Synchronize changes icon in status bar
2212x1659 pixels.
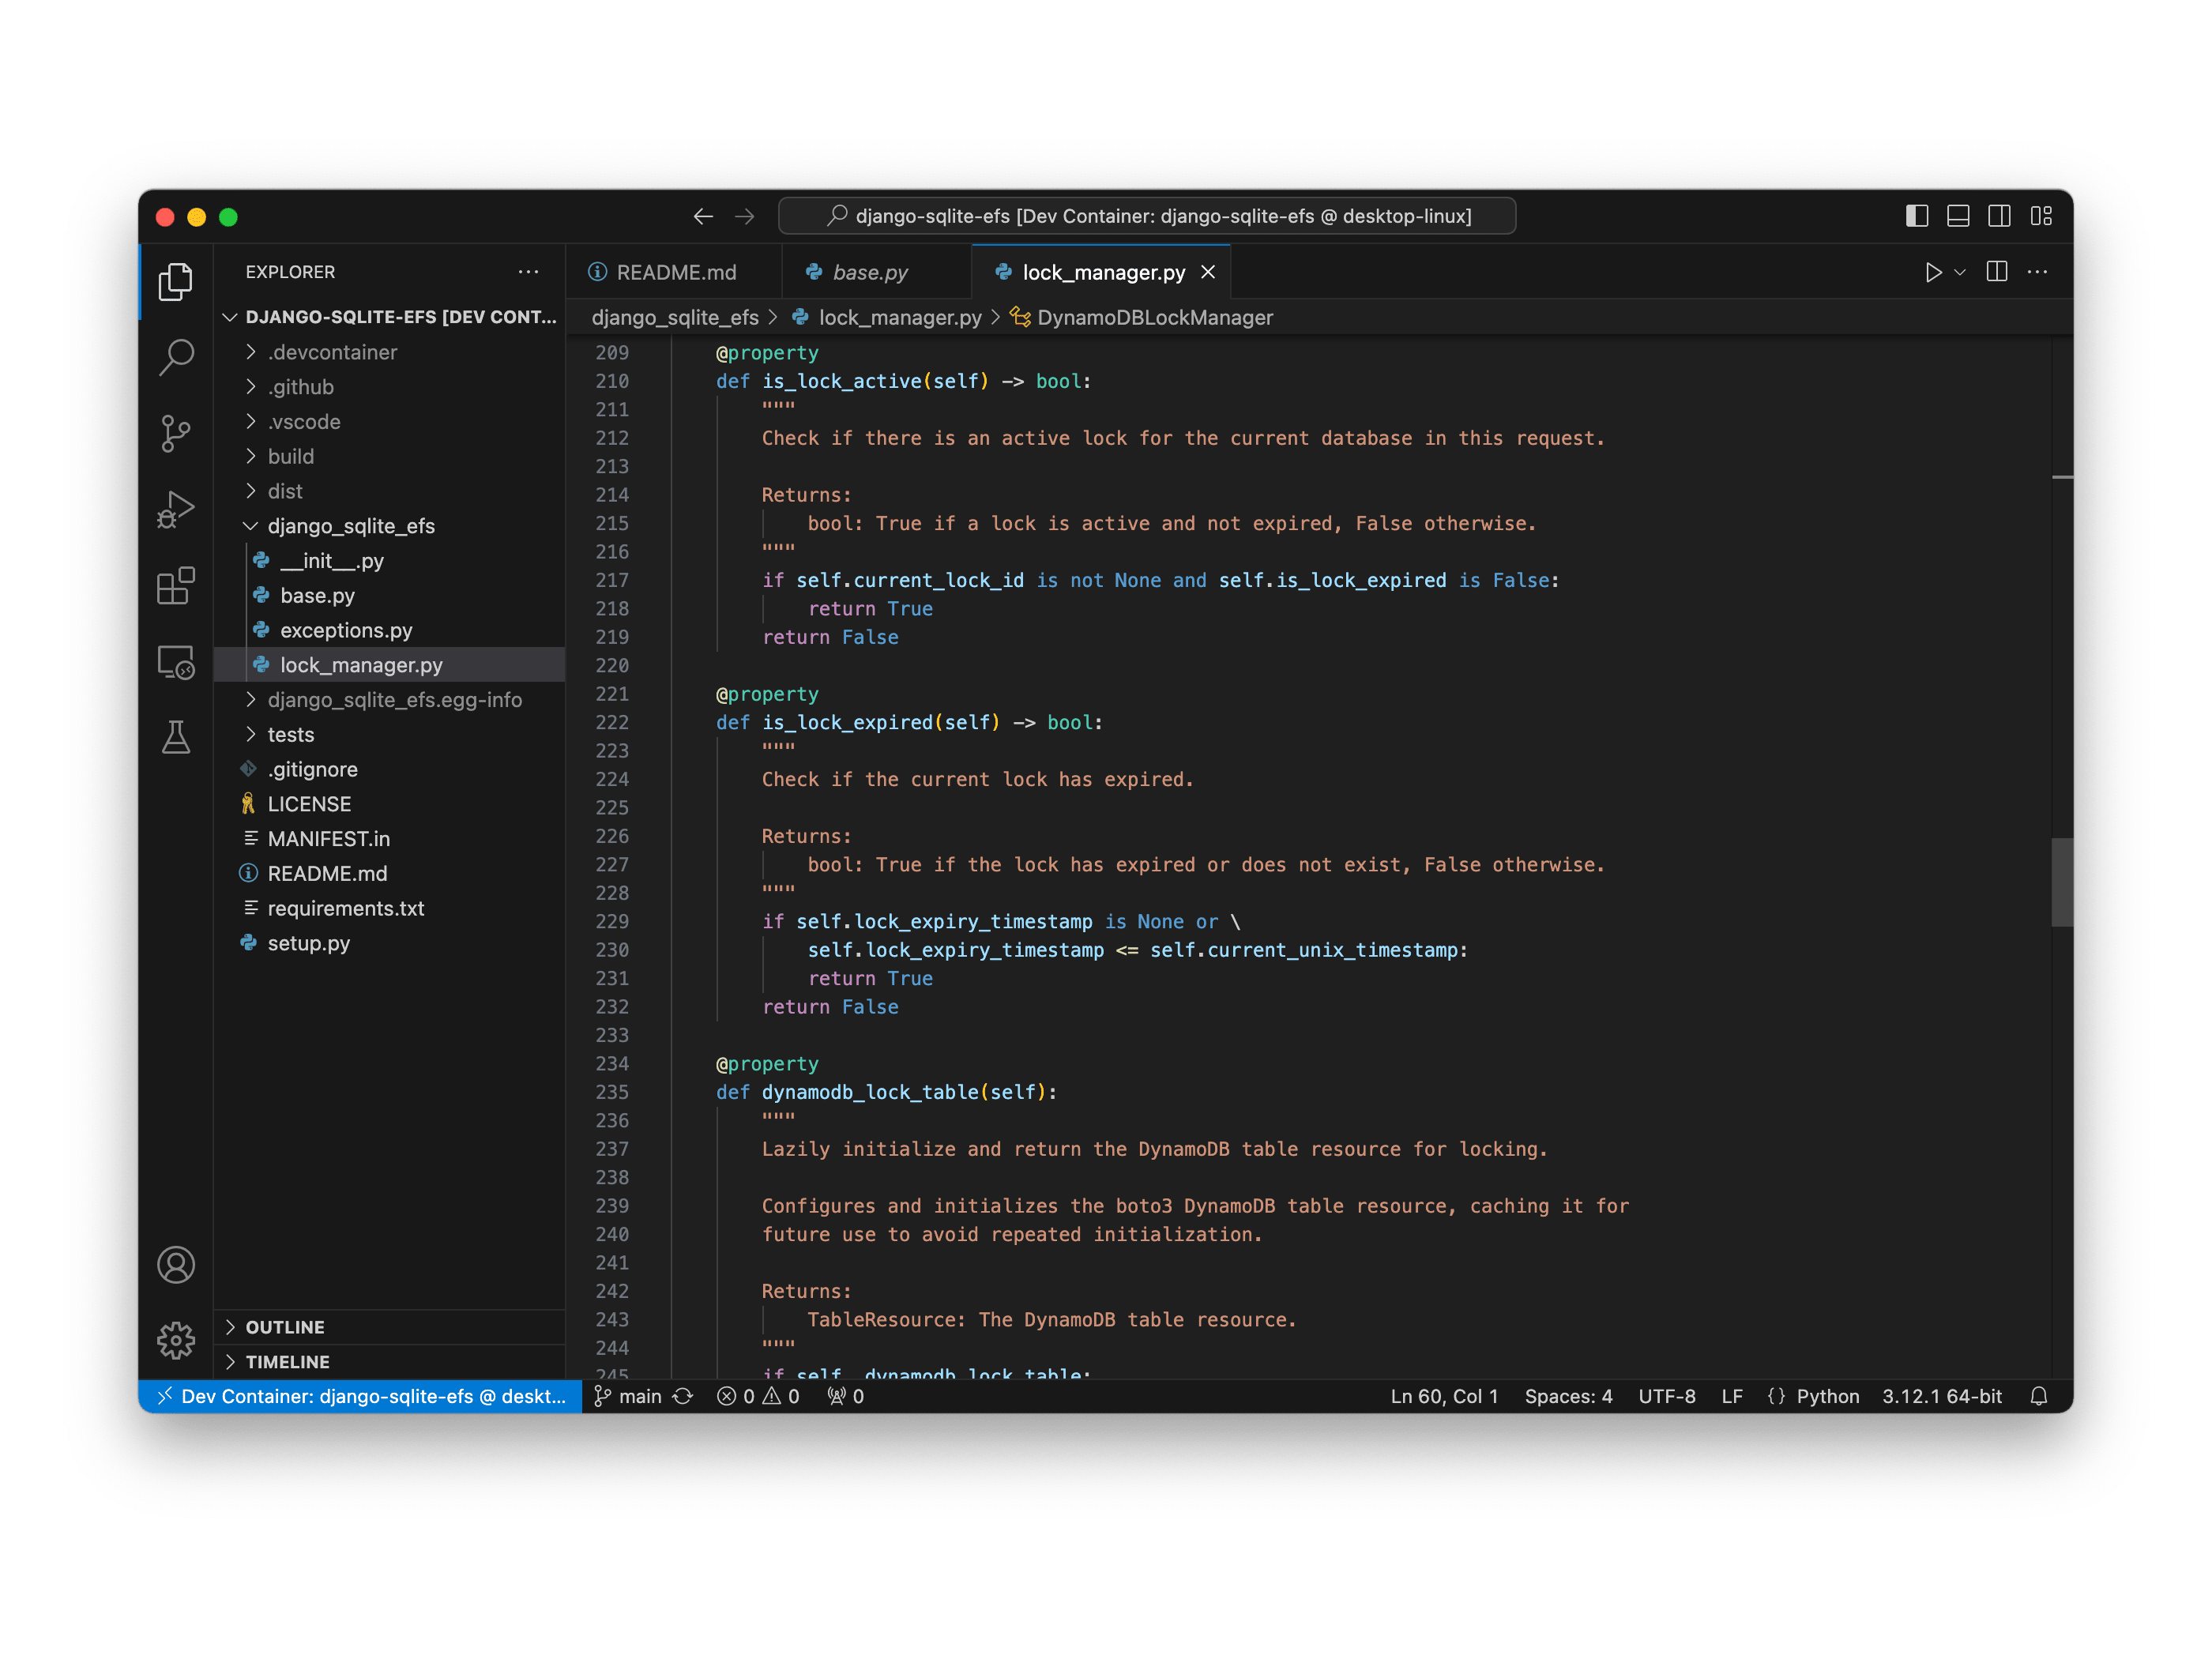(x=683, y=1396)
